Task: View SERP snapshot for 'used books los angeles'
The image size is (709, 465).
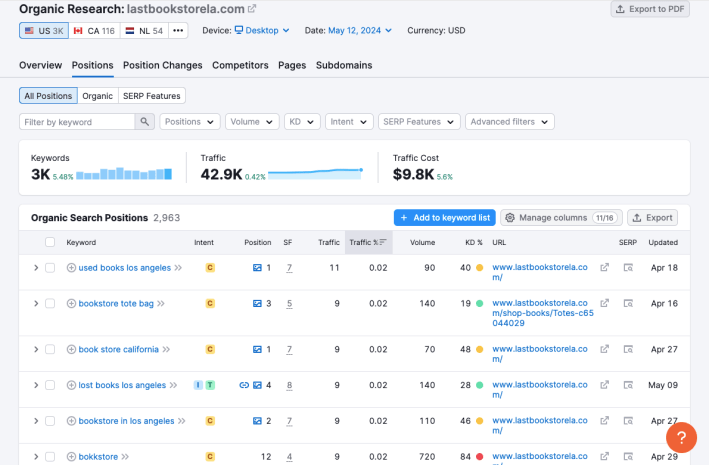Action: click(628, 268)
